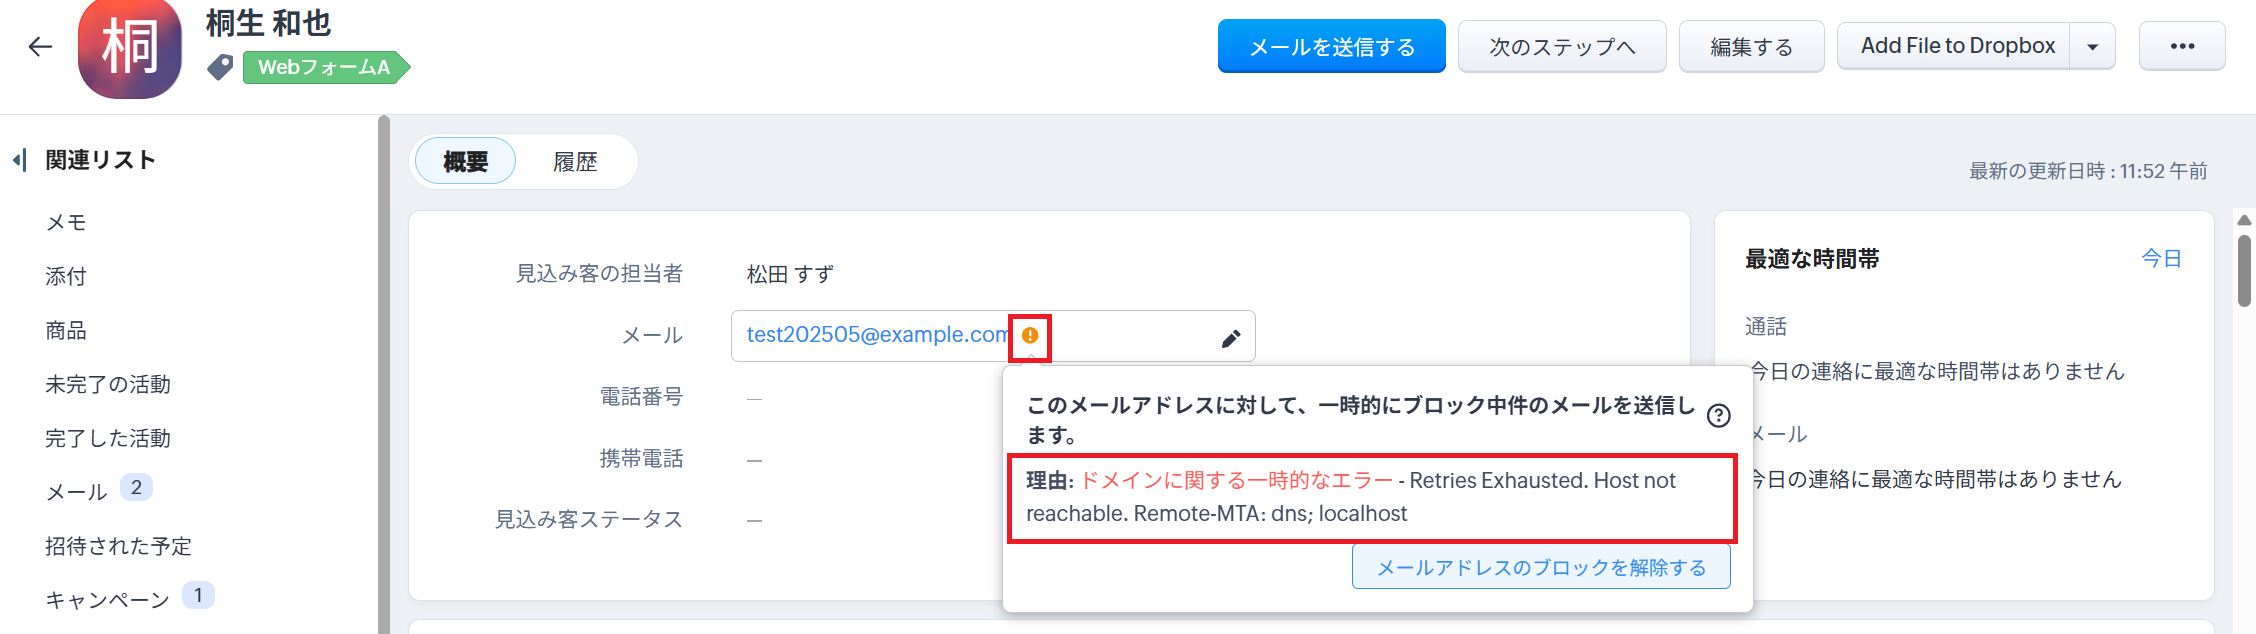The width and height of the screenshot is (2256, 634).
Task: Click the back arrow icon
Action: pos(40,47)
